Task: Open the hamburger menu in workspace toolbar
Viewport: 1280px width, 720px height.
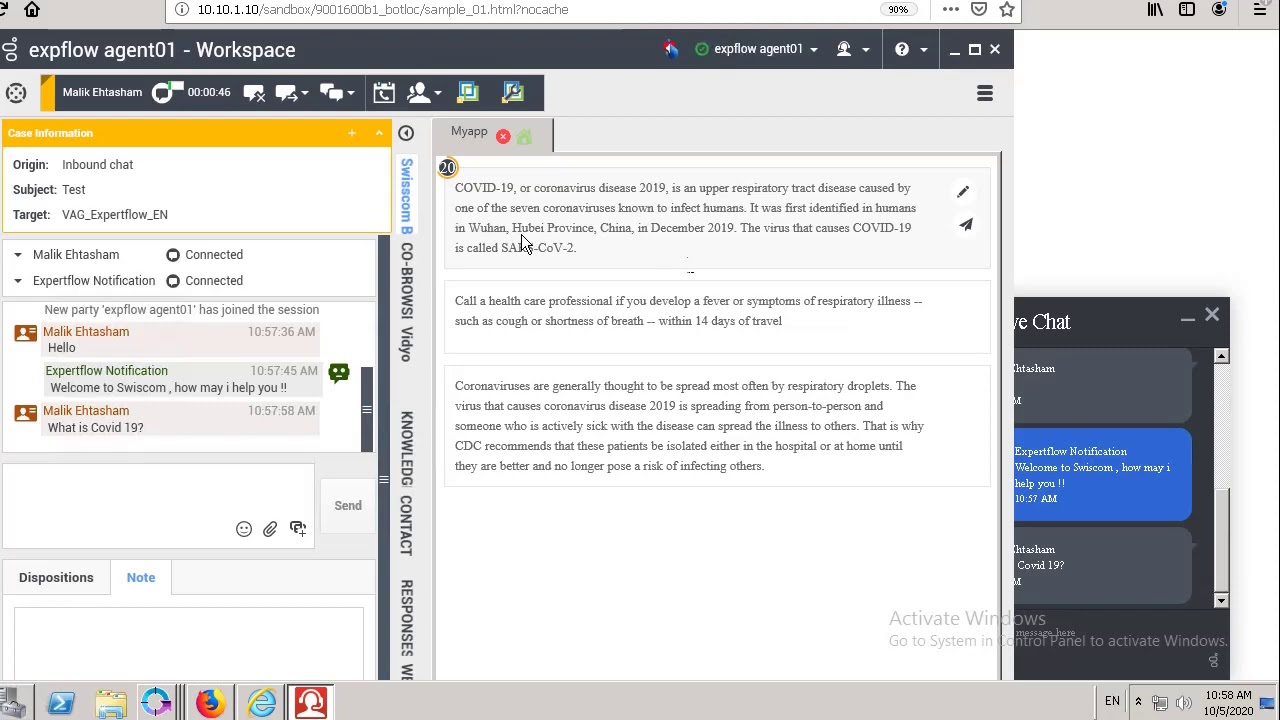Action: tap(984, 93)
